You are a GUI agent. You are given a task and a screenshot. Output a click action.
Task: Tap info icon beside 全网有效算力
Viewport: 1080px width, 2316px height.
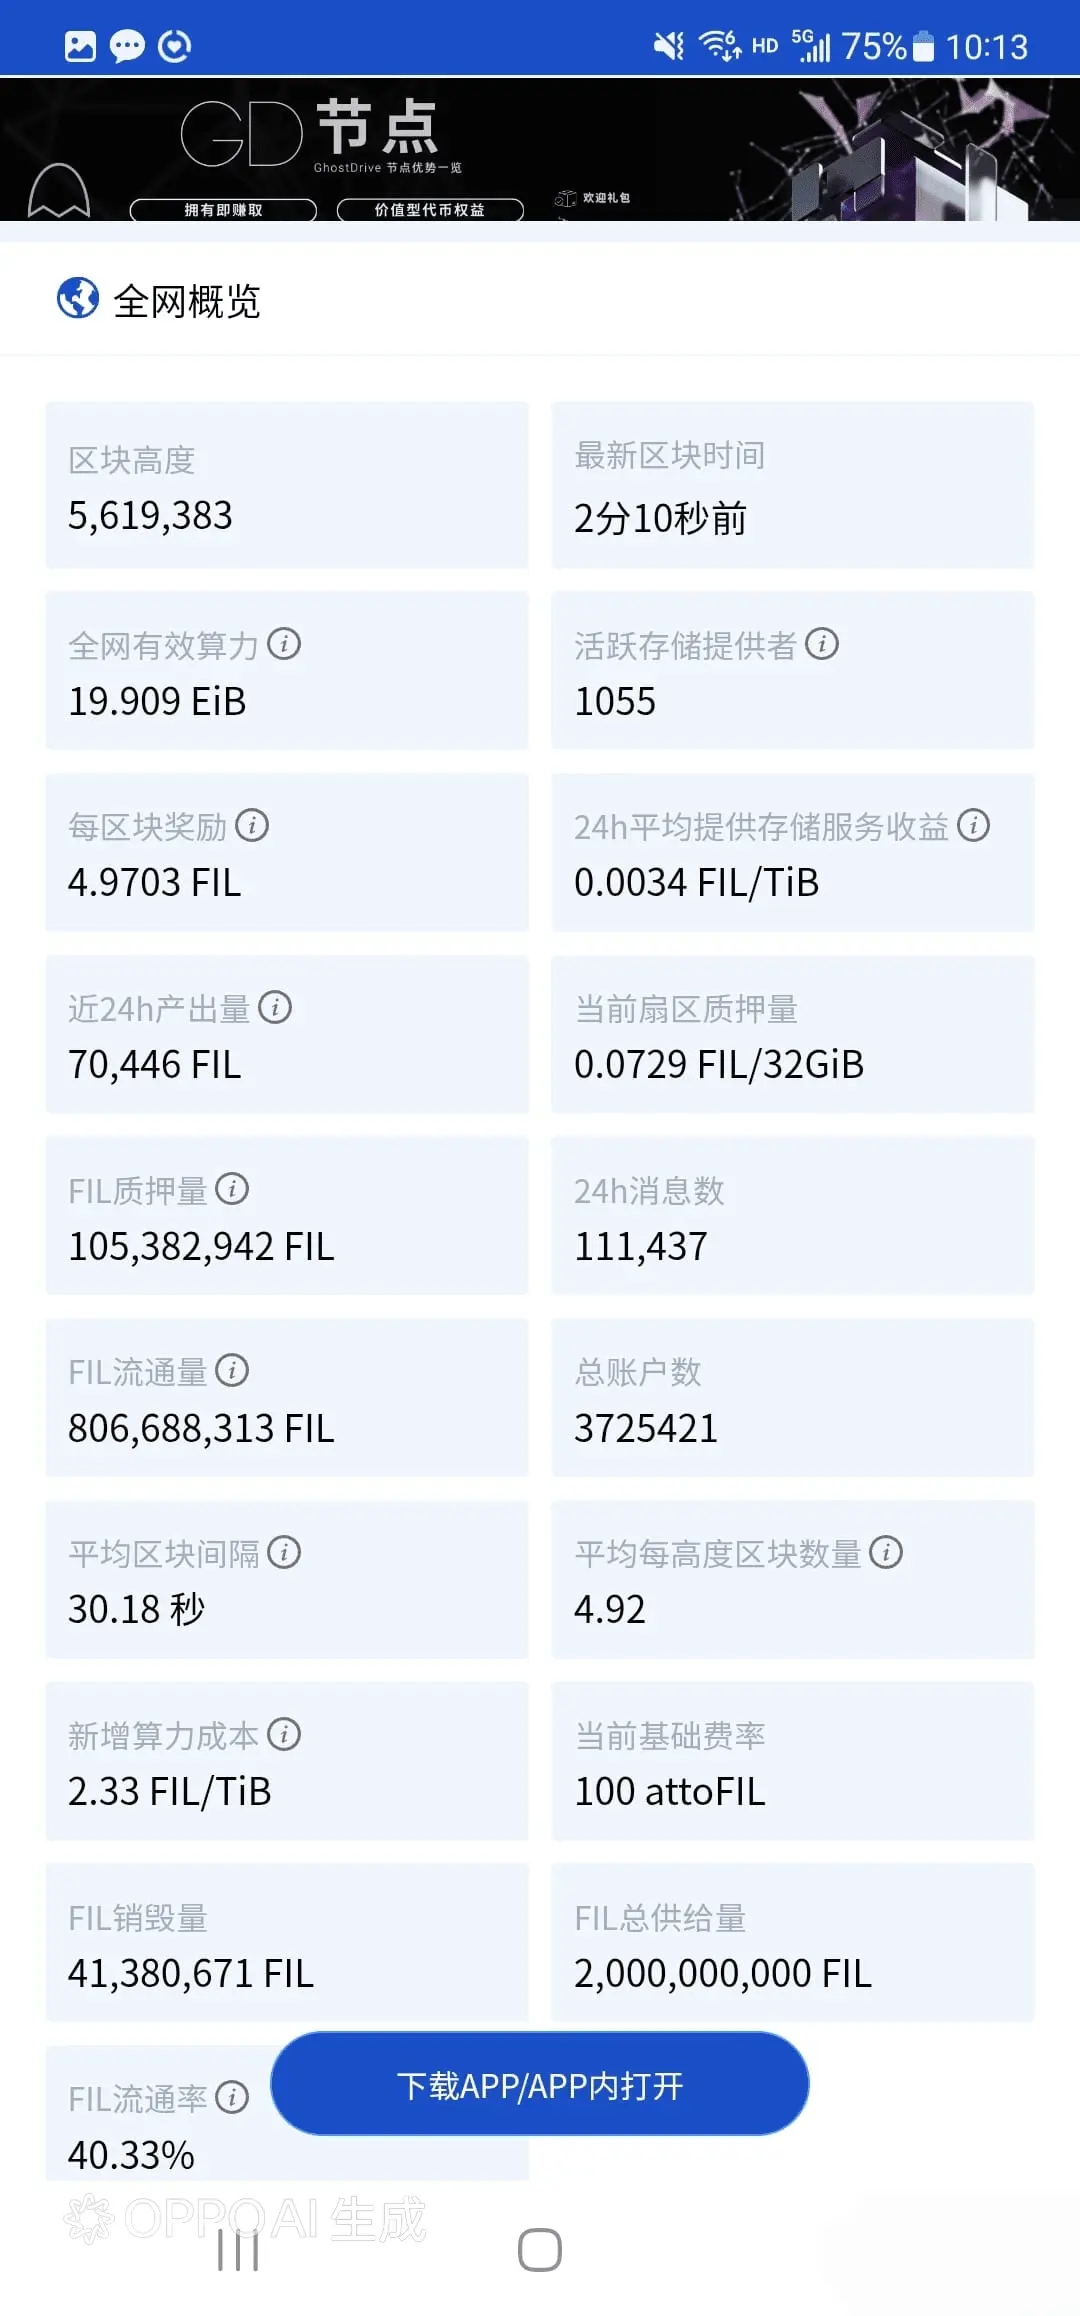click(x=284, y=644)
